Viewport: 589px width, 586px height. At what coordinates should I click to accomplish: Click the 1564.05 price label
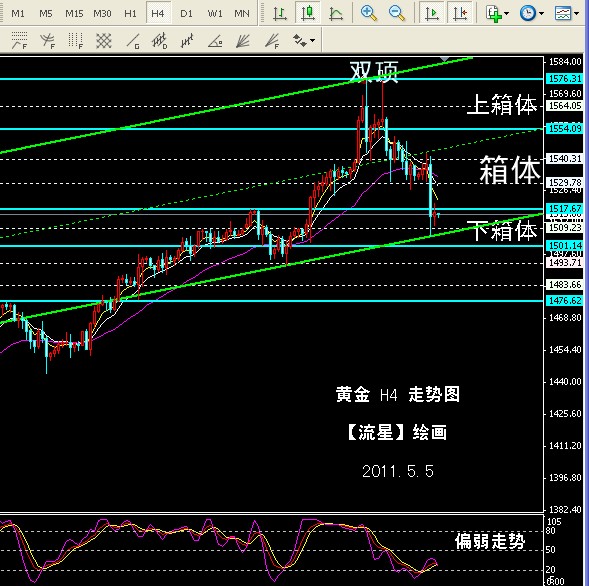click(x=565, y=106)
